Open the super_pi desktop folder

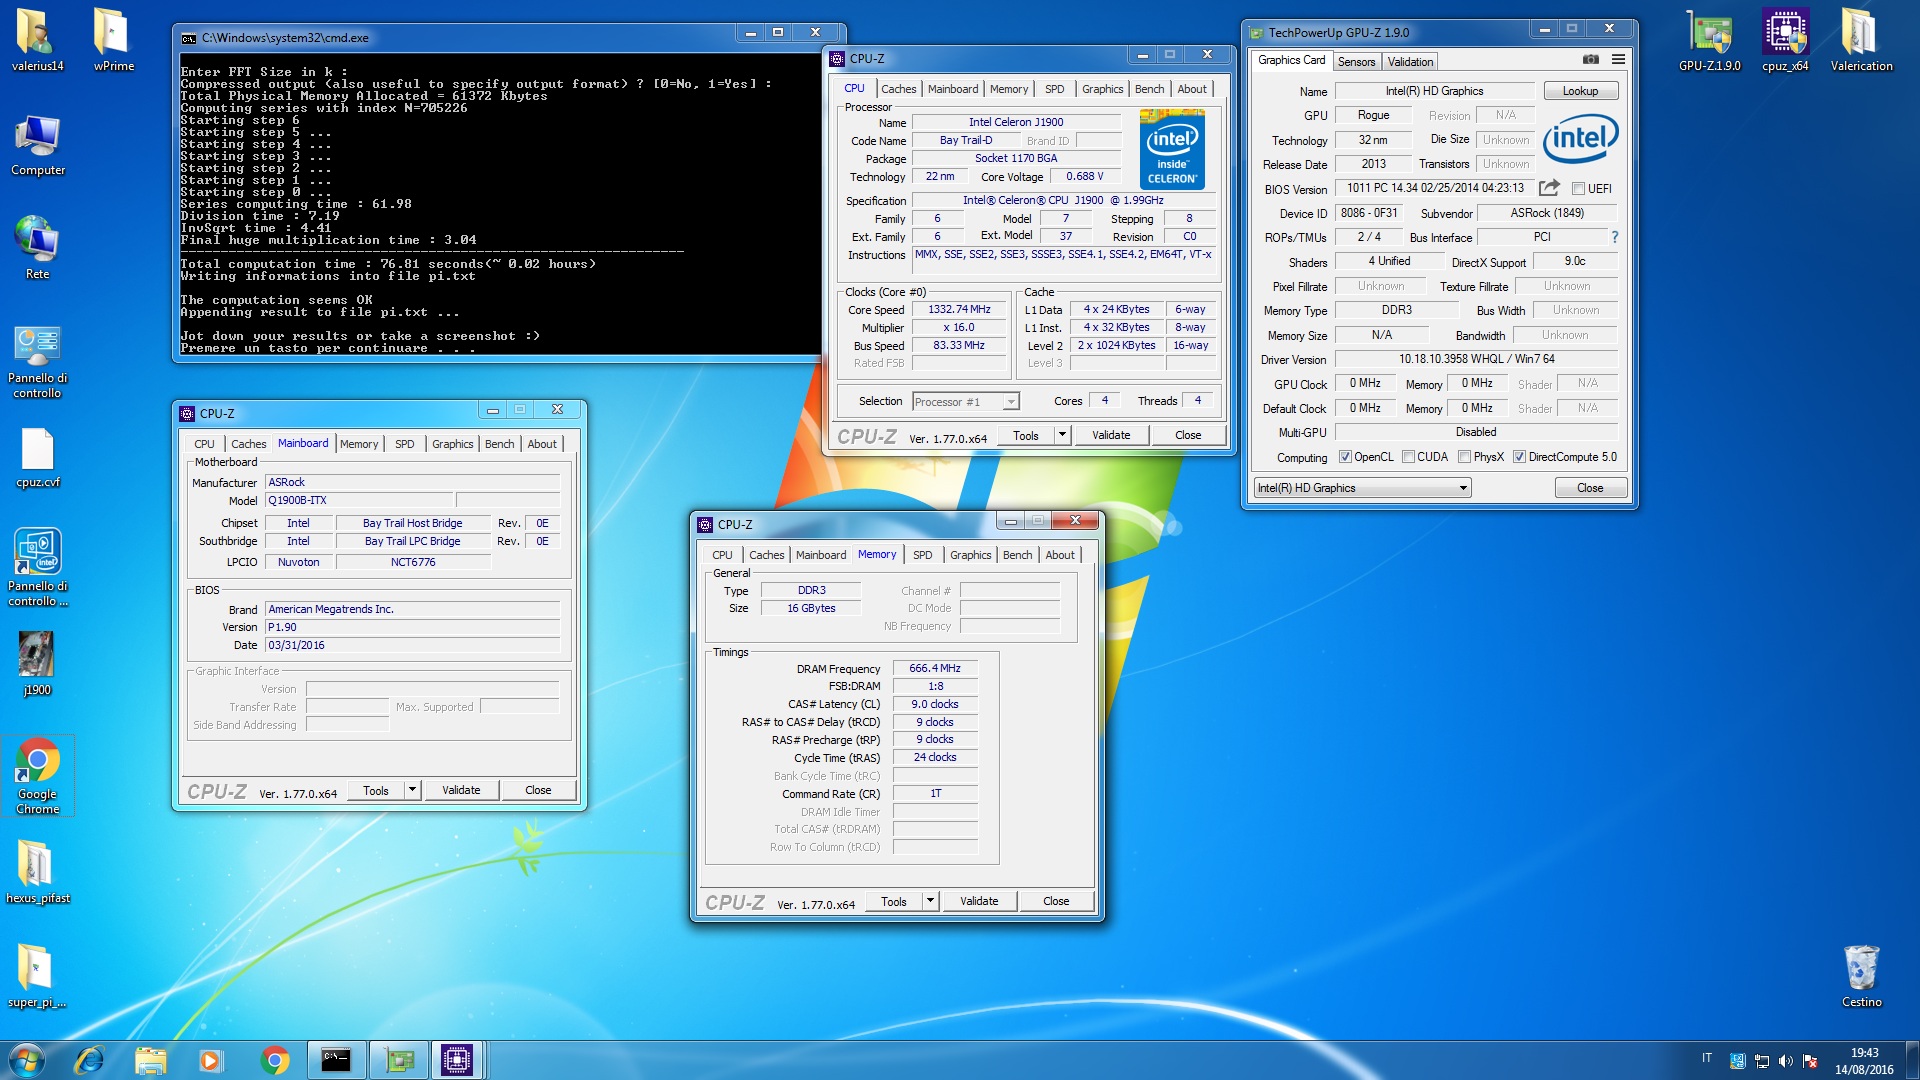37,976
